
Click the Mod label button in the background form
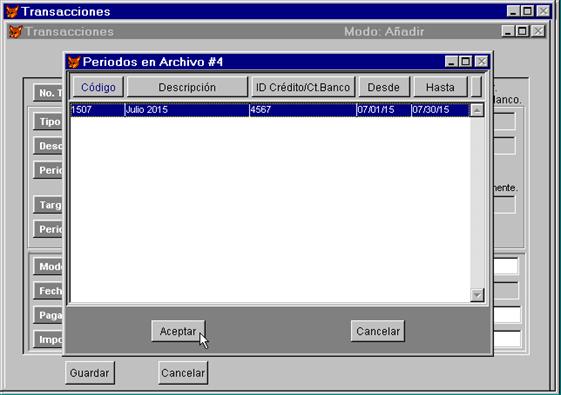coord(49,266)
